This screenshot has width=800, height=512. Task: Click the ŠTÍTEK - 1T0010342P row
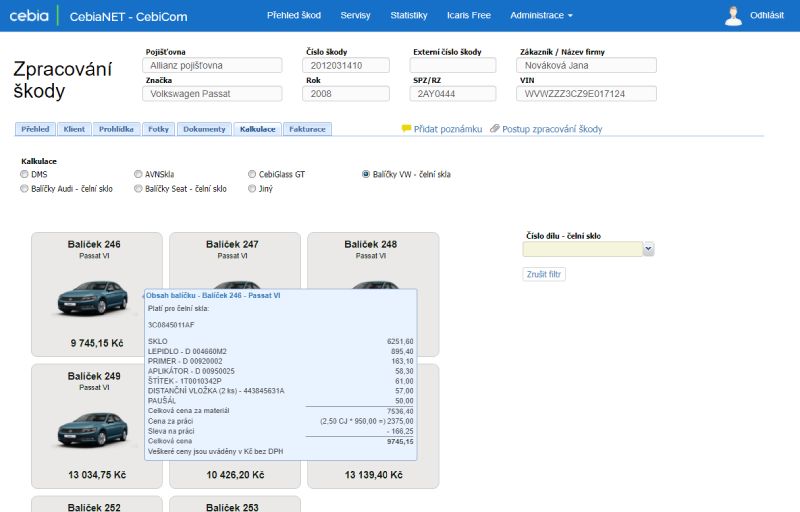click(281, 381)
